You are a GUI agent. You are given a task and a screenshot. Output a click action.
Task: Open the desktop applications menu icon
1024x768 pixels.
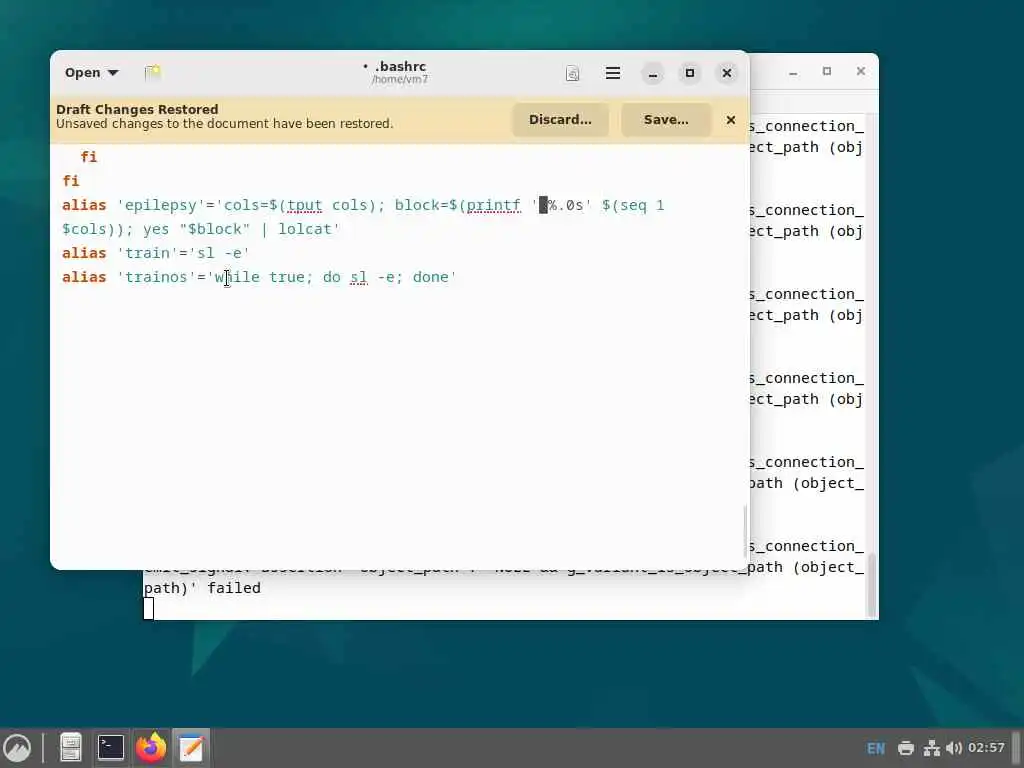pos(17,748)
